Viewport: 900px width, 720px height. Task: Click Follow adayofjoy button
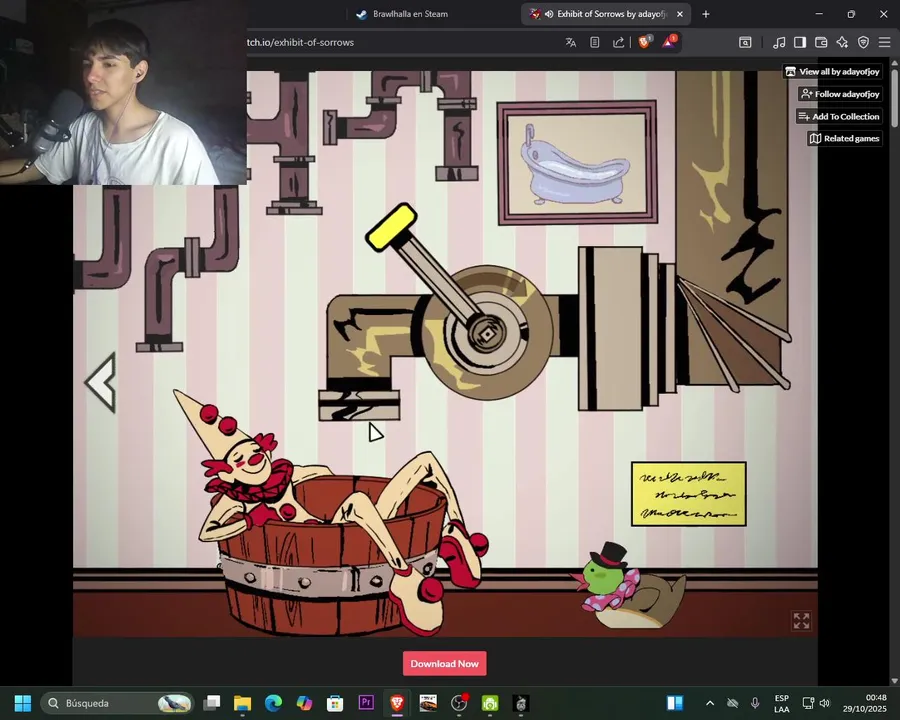click(x=840, y=94)
